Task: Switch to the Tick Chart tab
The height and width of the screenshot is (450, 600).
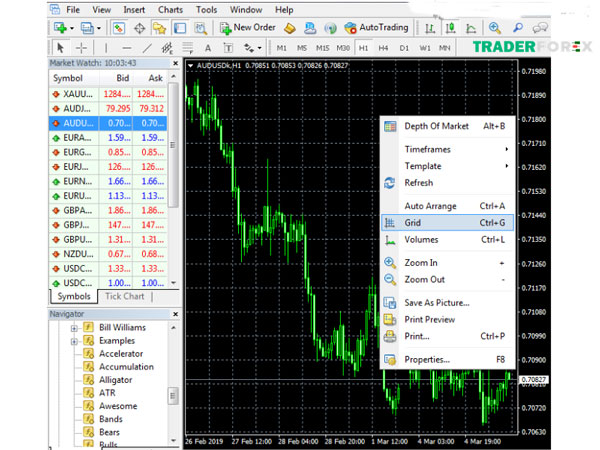Action: click(x=125, y=297)
